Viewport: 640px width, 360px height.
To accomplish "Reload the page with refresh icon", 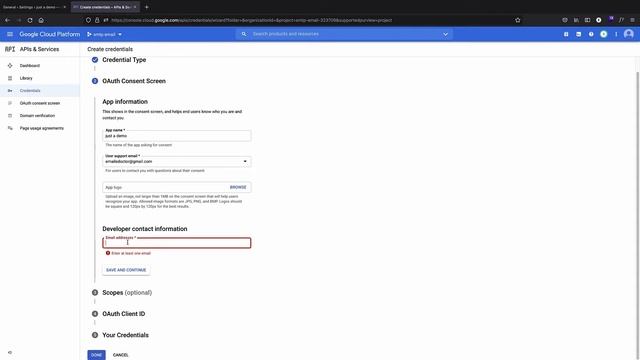I will [x=30, y=20].
